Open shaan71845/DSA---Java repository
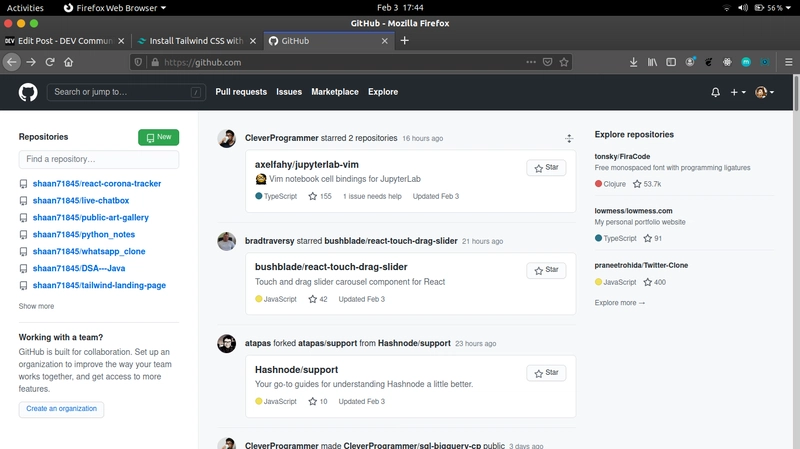 coord(79,268)
